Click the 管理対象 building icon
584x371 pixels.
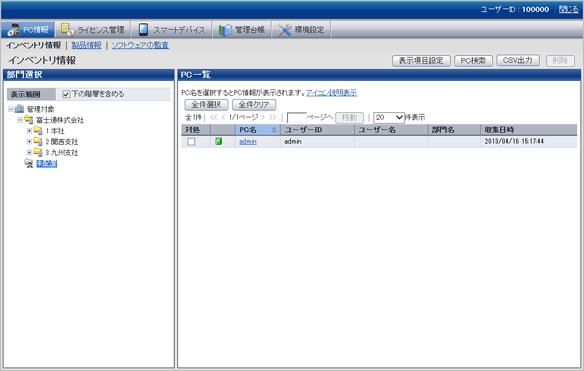click(x=19, y=109)
